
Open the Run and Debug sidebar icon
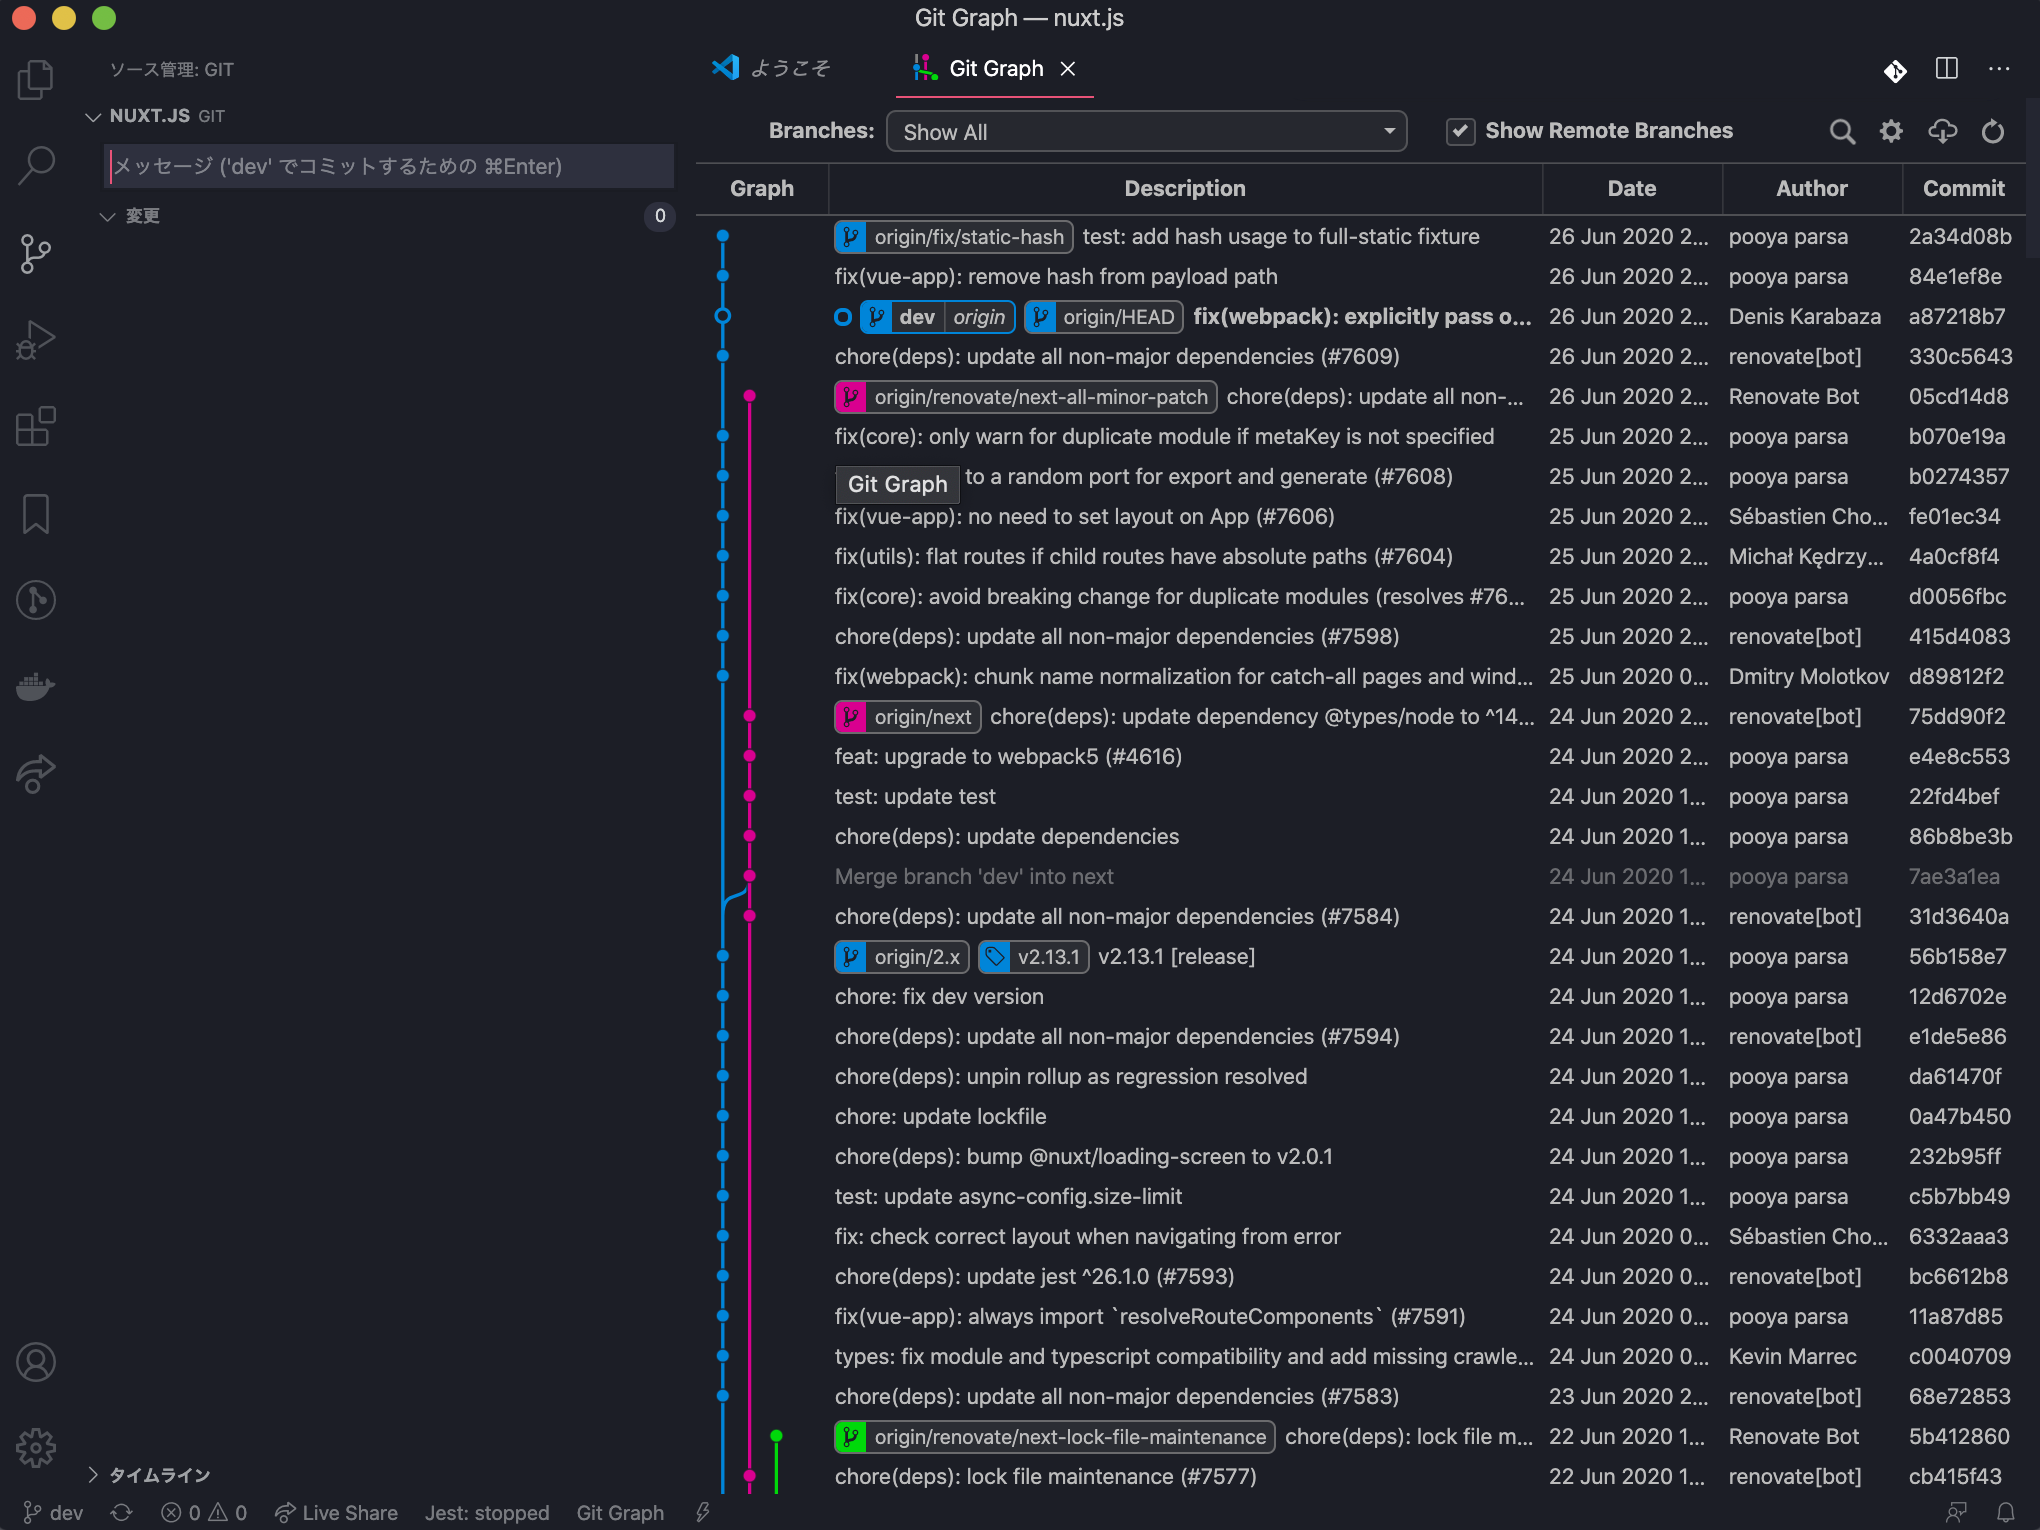tap(36, 340)
